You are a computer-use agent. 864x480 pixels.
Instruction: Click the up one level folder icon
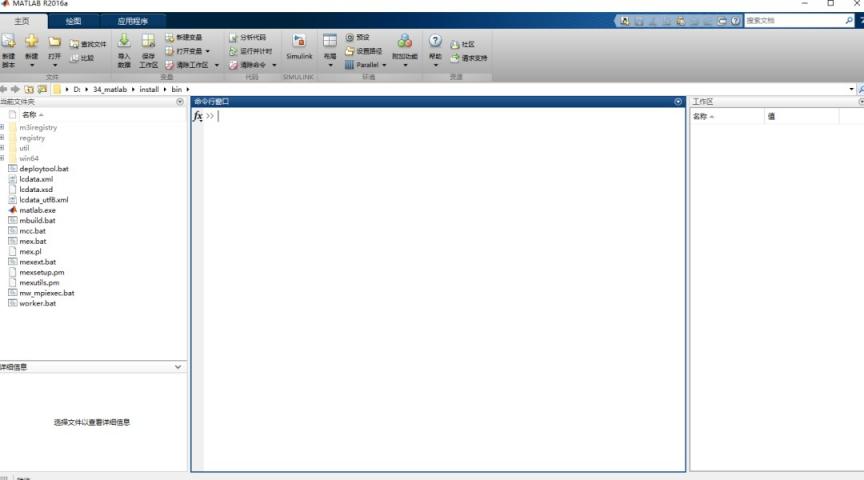[x=29, y=89]
